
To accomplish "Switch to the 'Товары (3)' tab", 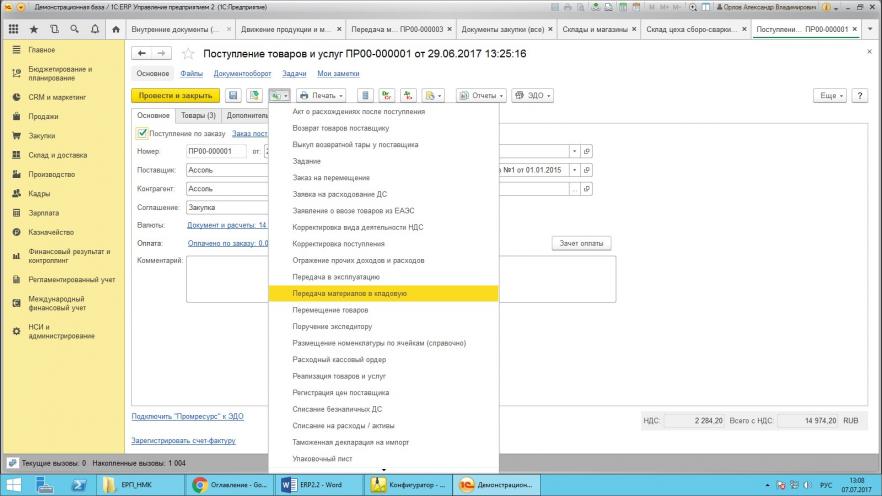I will (x=198, y=115).
